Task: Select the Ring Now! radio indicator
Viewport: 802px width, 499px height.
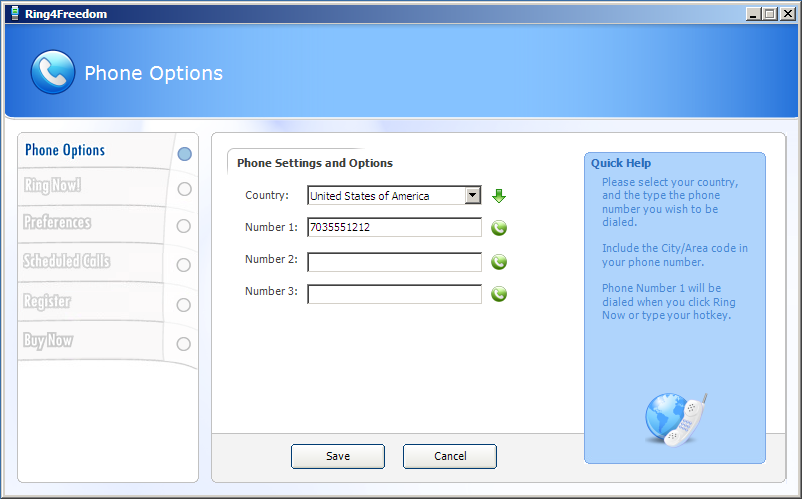Action: click(184, 189)
